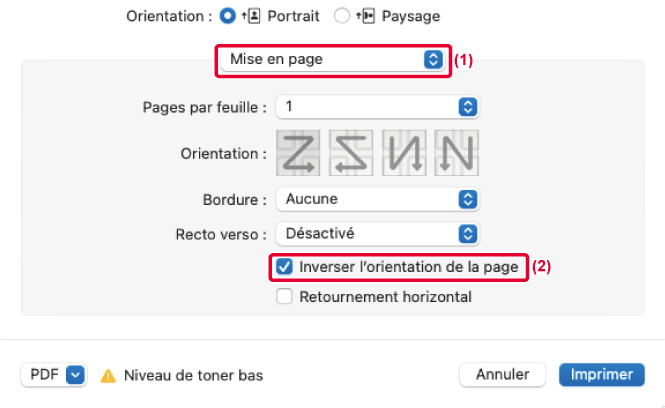Click the Niveau de toner bas message
Viewport: 665px width, 408px height.
coord(193,376)
